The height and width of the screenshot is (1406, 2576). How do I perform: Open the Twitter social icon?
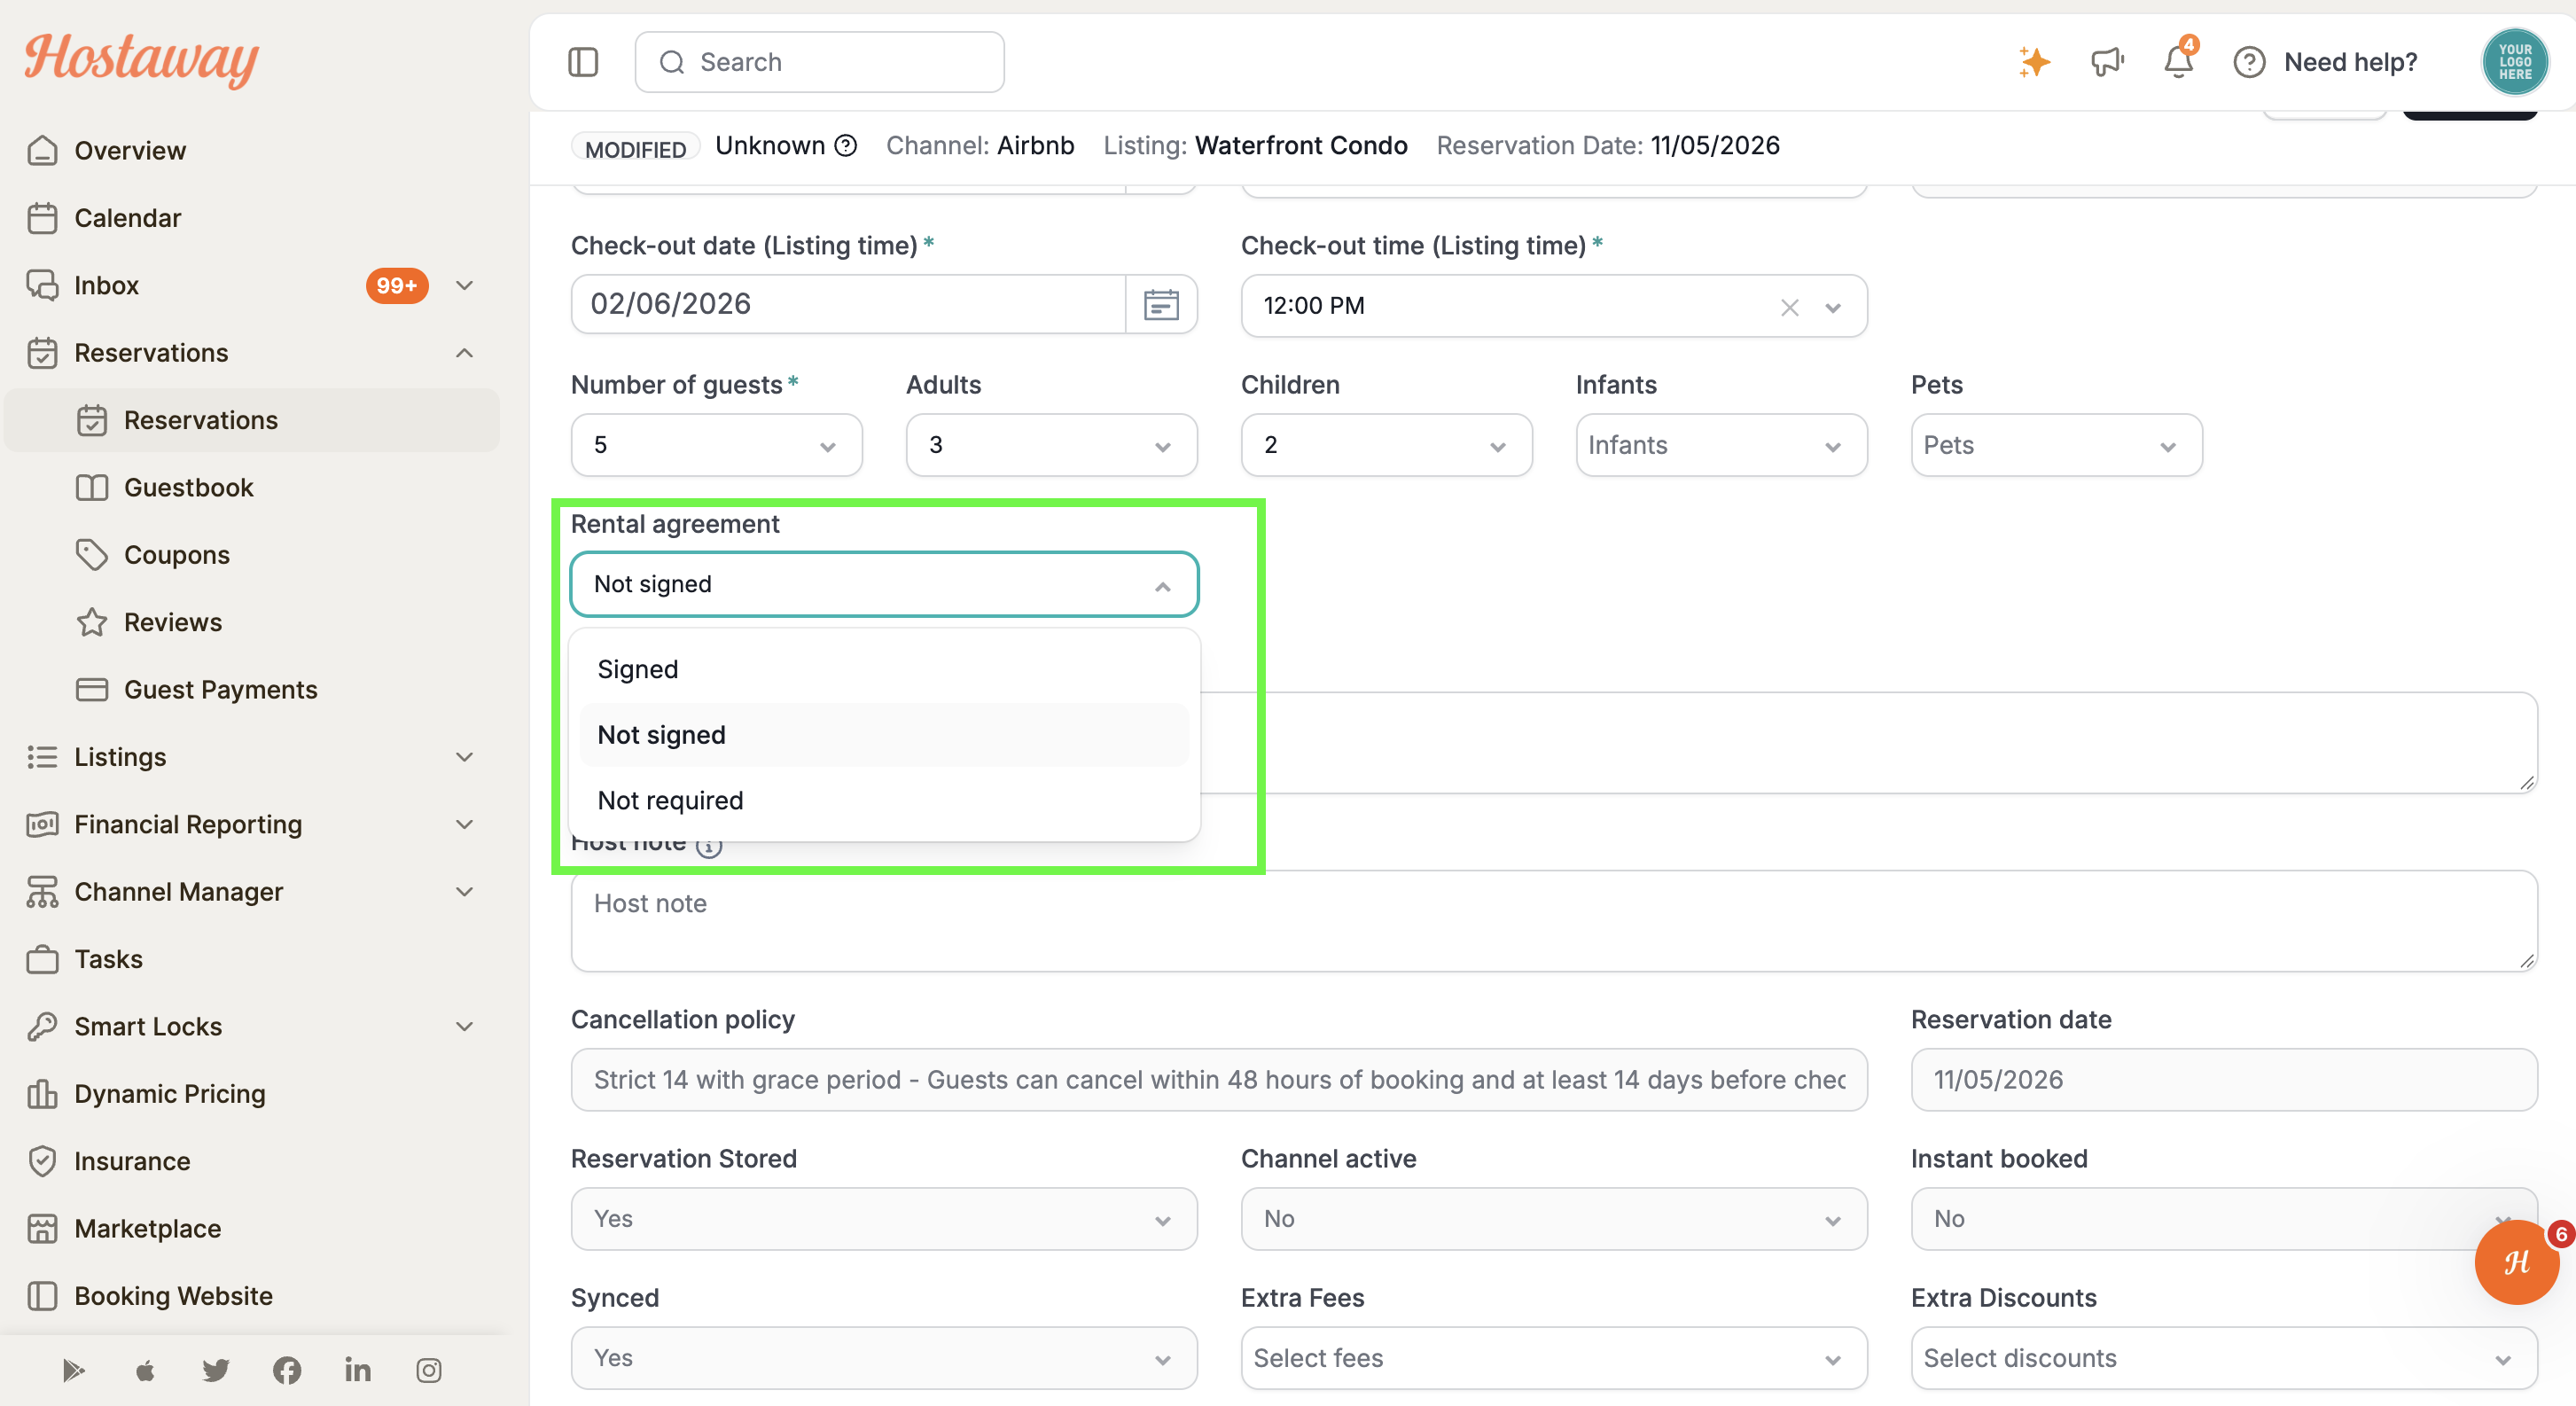[x=216, y=1370]
